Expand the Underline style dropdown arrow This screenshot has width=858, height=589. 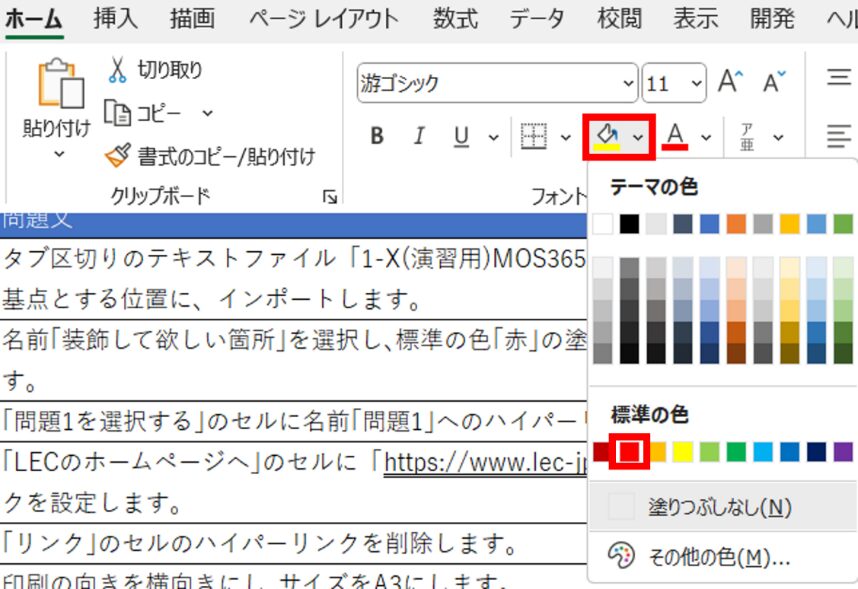pyautogui.click(x=493, y=137)
